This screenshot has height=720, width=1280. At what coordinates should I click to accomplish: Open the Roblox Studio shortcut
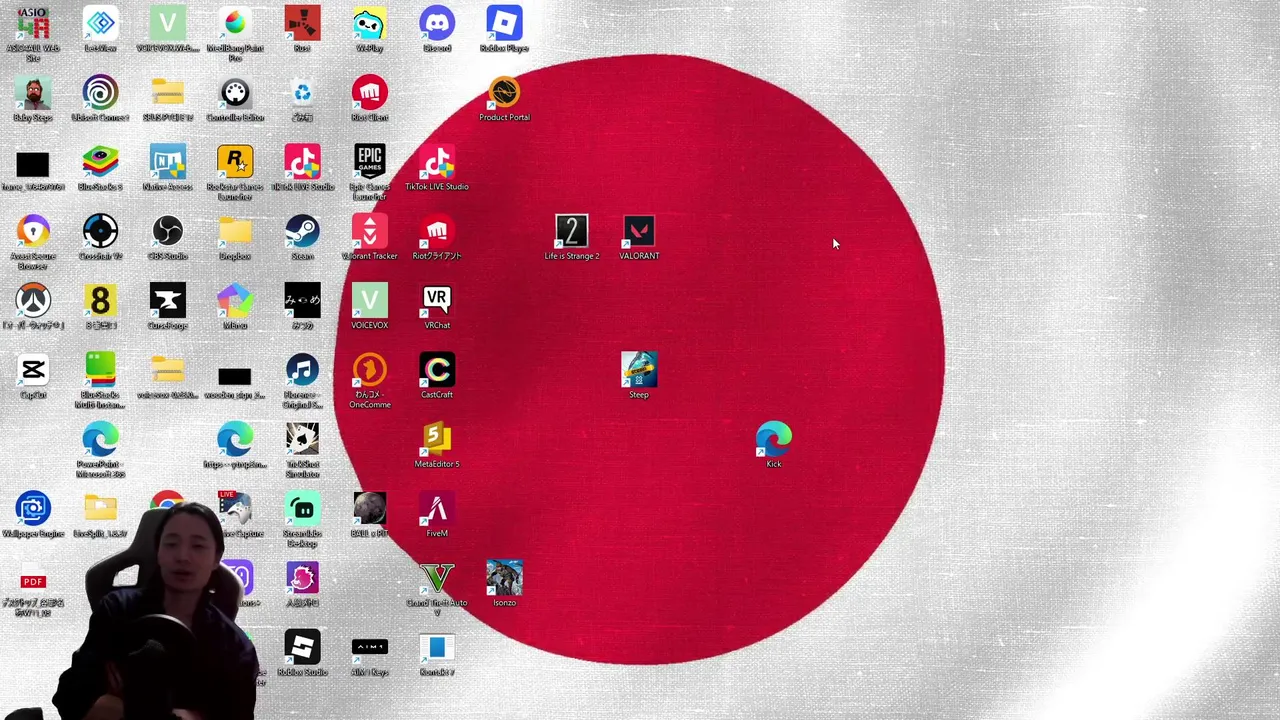(302, 648)
